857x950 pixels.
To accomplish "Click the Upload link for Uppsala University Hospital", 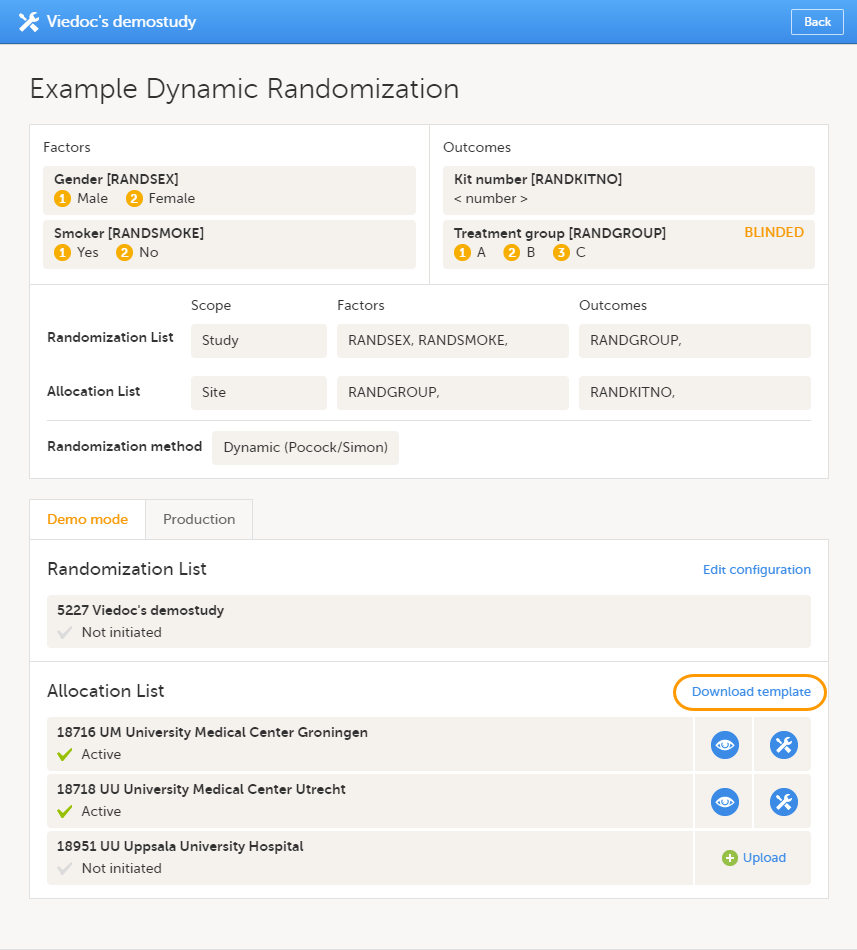I will 764,858.
